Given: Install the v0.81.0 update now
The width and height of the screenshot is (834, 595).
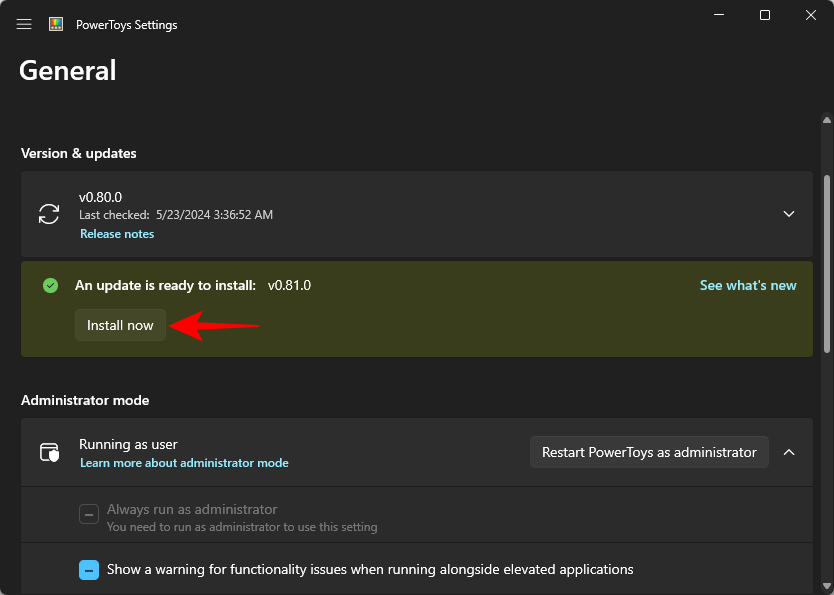Looking at the screenshot, I should [120, 325].
